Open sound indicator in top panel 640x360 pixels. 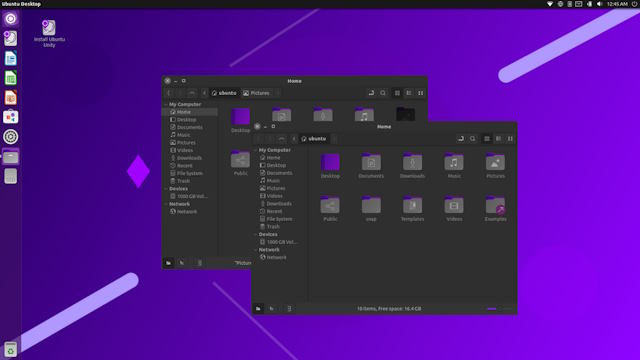[599, 4]
